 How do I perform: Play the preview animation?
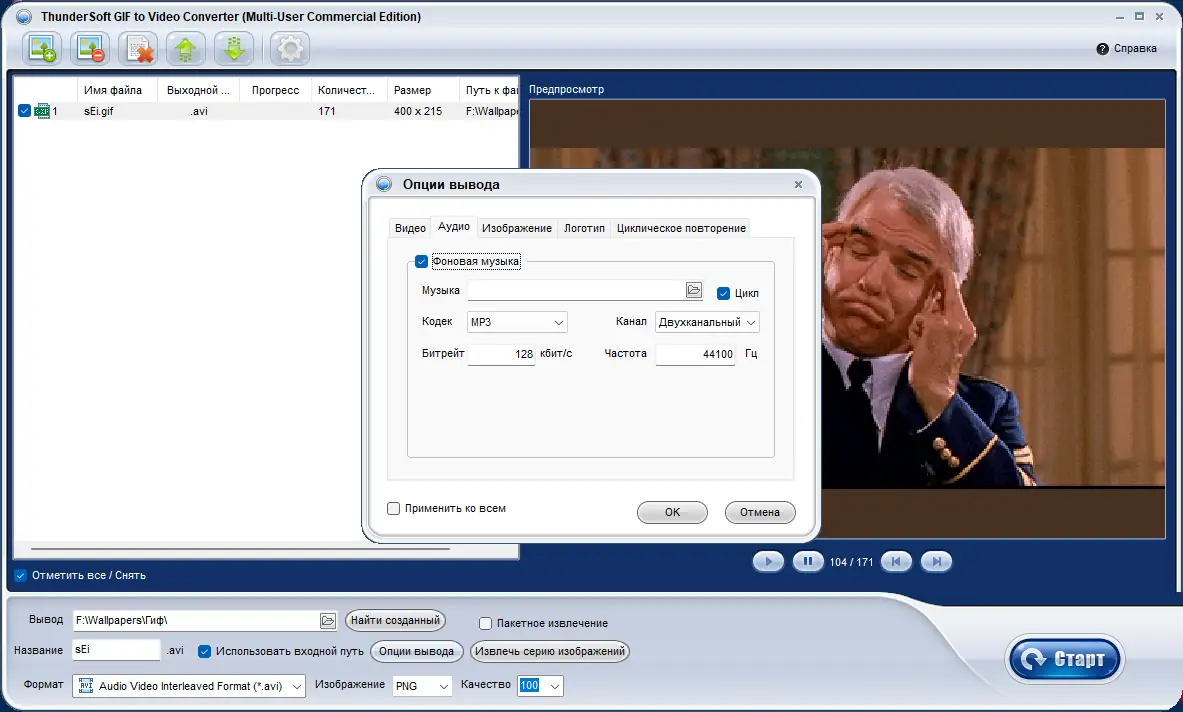[x=768, y=561]
